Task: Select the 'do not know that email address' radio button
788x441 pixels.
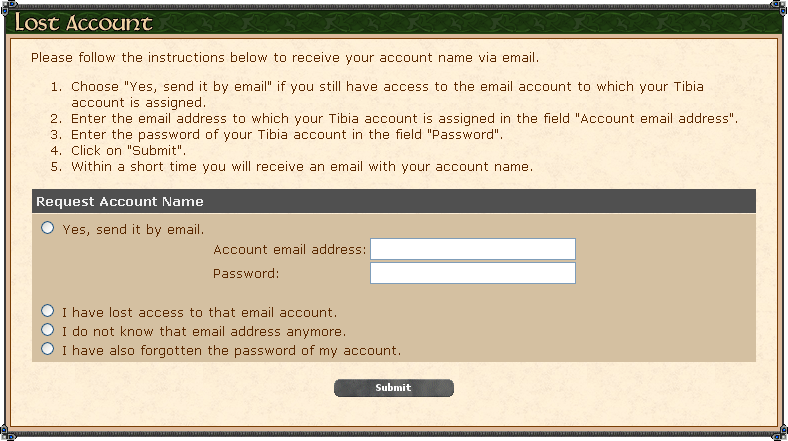Action: pos(48,330)
